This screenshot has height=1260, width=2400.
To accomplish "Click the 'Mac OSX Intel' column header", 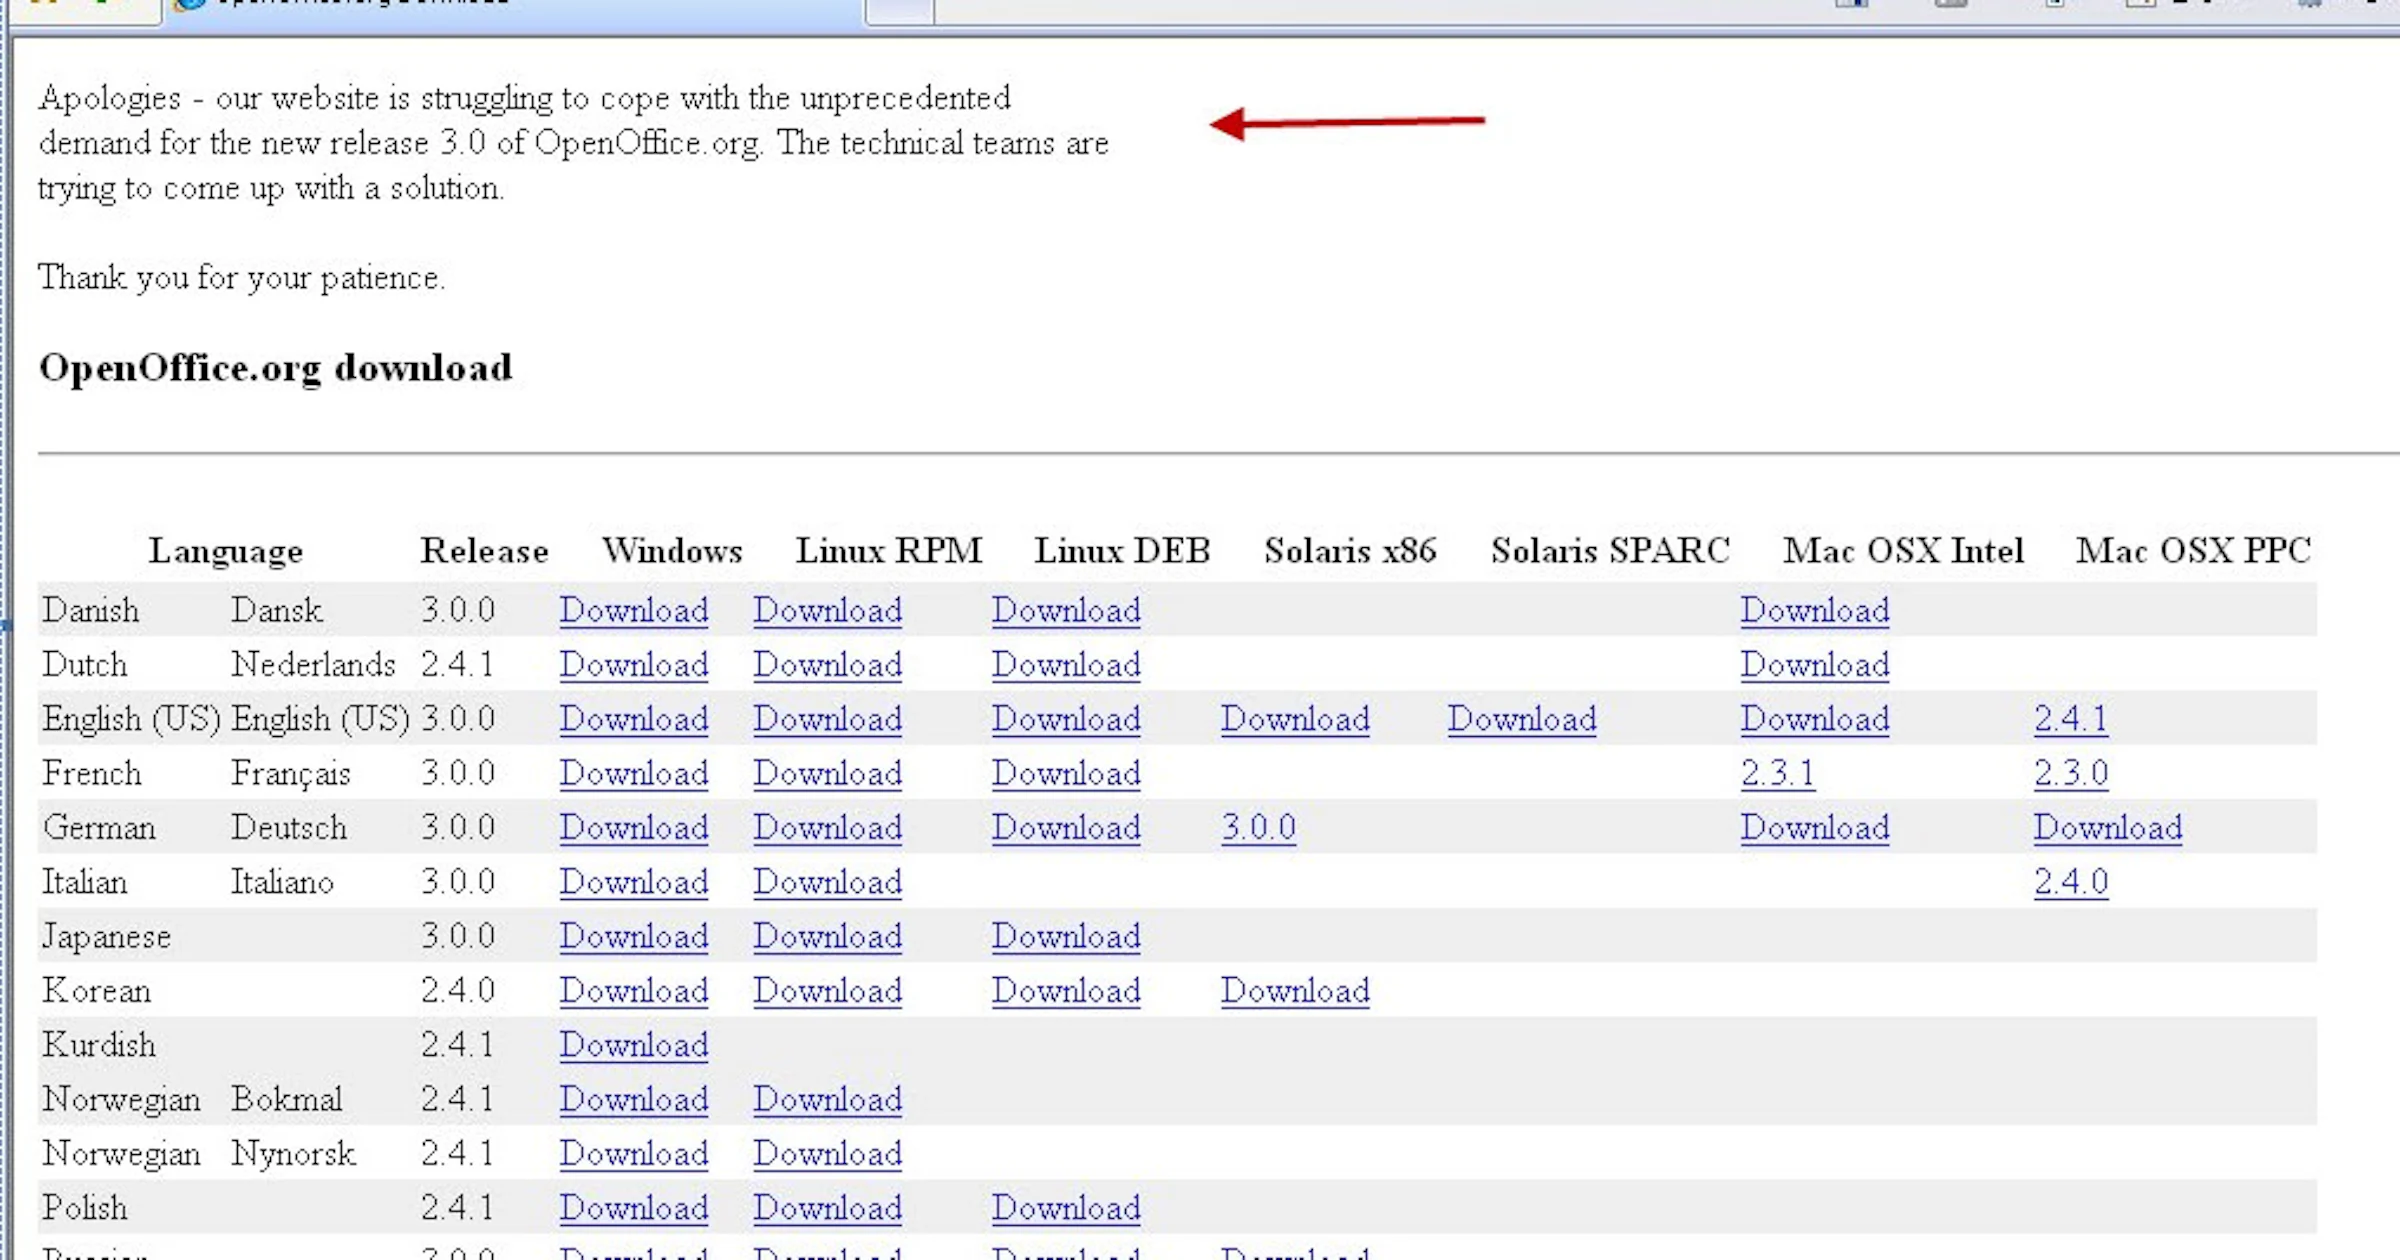I will coord(1903,551).
